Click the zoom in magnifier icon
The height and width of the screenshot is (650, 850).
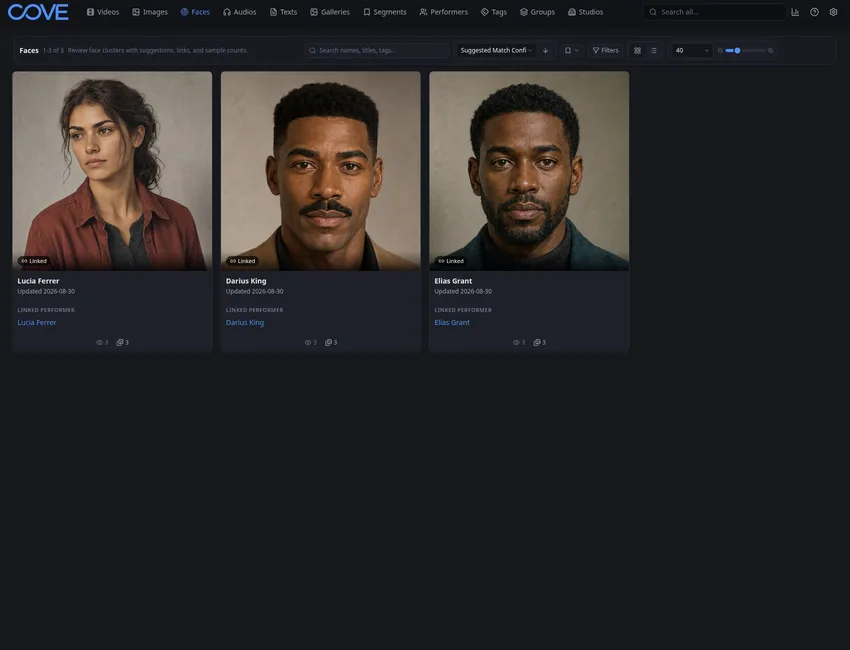click(x=770, y=50)
